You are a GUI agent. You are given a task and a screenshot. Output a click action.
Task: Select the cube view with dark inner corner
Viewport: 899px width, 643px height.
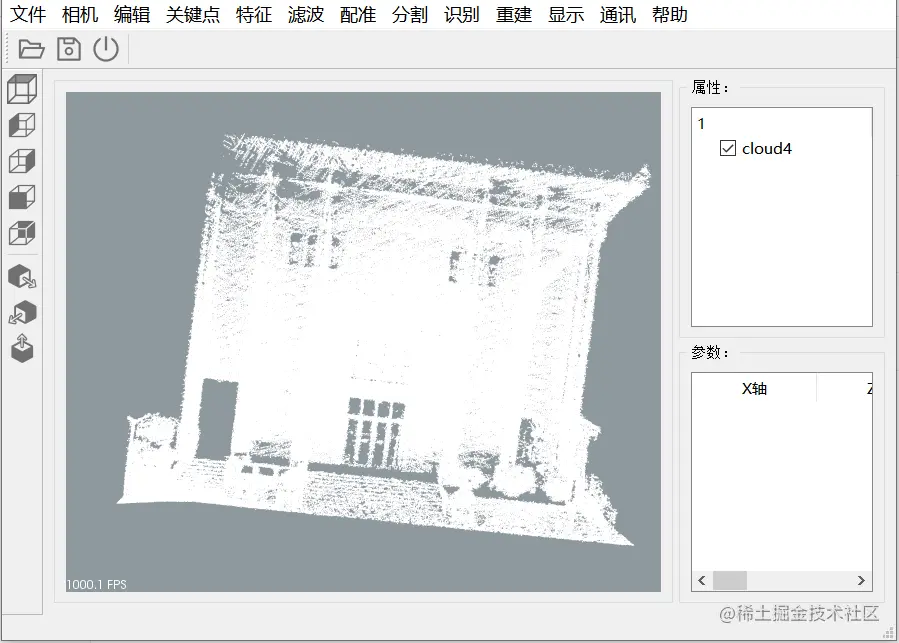click(x=22, y=233)
